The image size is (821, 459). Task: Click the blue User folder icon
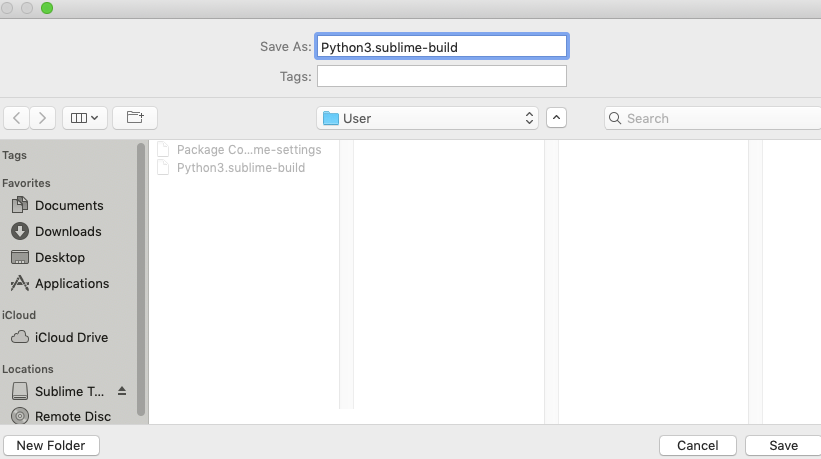pyautogui.click(x=331, y=118)
